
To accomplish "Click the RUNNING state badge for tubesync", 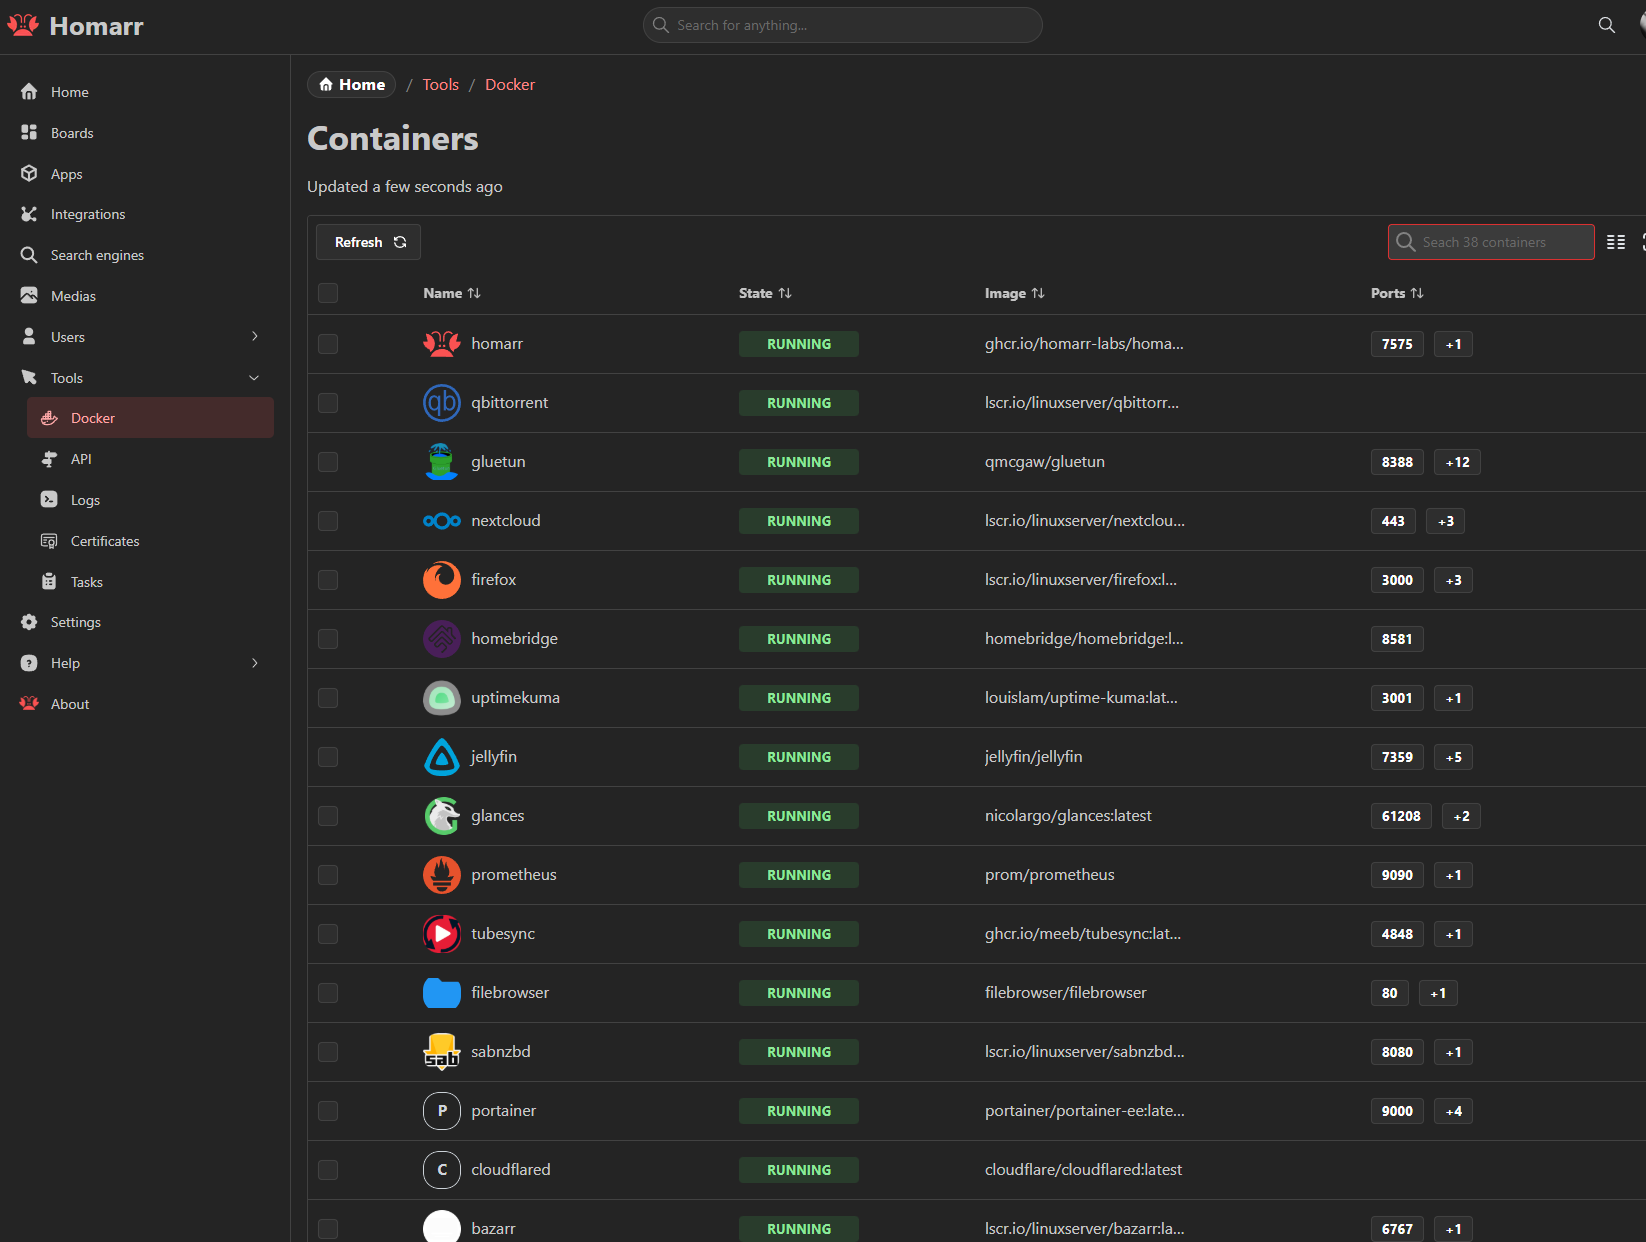I will [x=799, y=934].
